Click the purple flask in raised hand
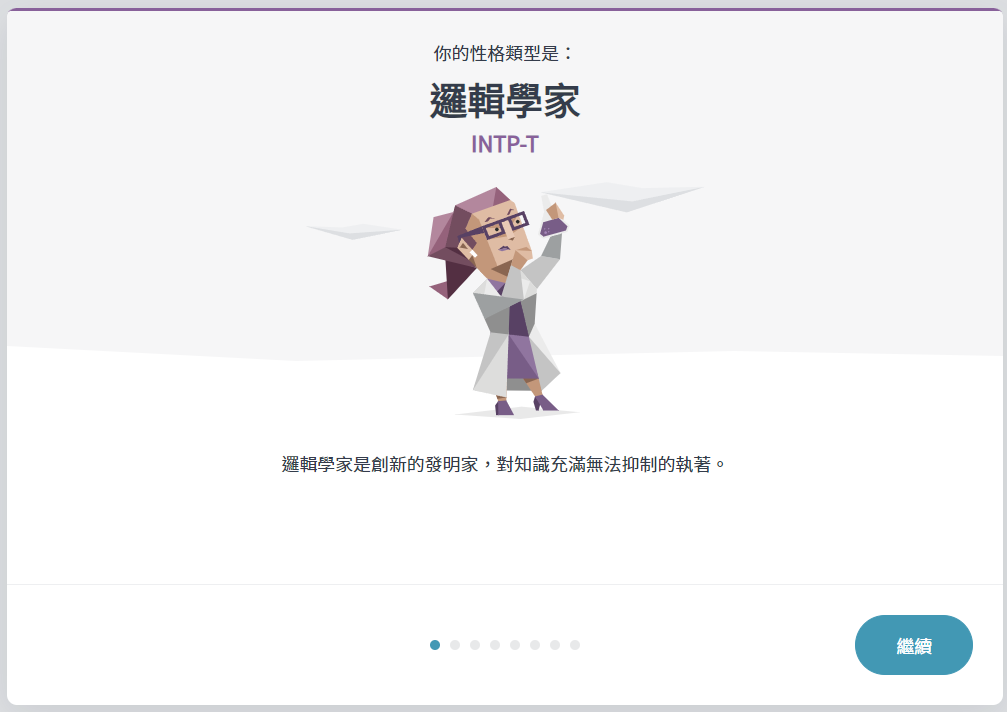Screen dimensions: 1007x712 pyautogui.click(x=553, y=227)
